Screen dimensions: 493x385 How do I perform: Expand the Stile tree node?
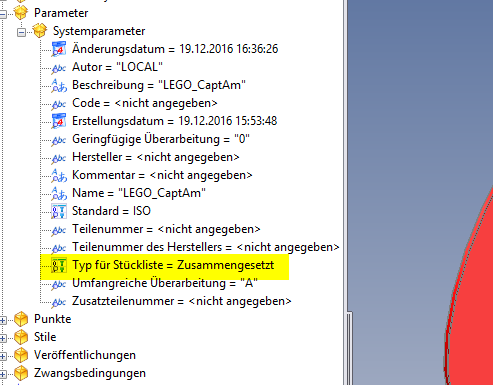pos(3,338)
